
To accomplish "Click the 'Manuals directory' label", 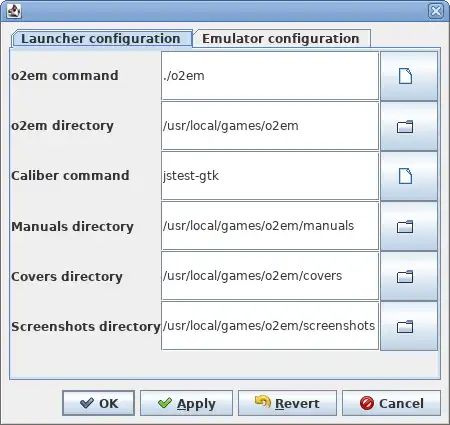I will pos(72,227).
